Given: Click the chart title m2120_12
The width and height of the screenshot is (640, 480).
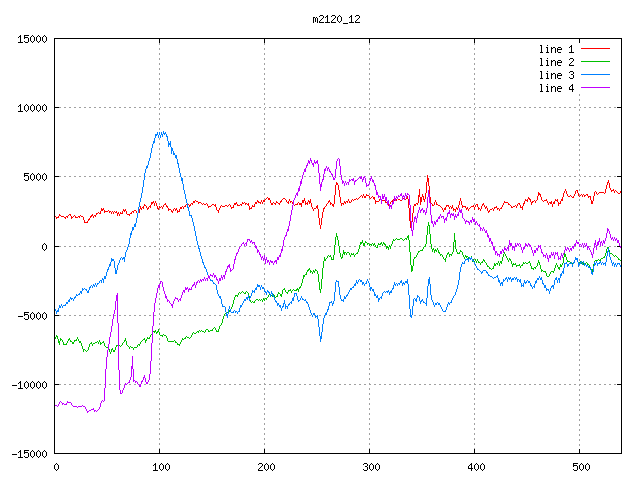Looking at the screenshot, I should point(336,19).
